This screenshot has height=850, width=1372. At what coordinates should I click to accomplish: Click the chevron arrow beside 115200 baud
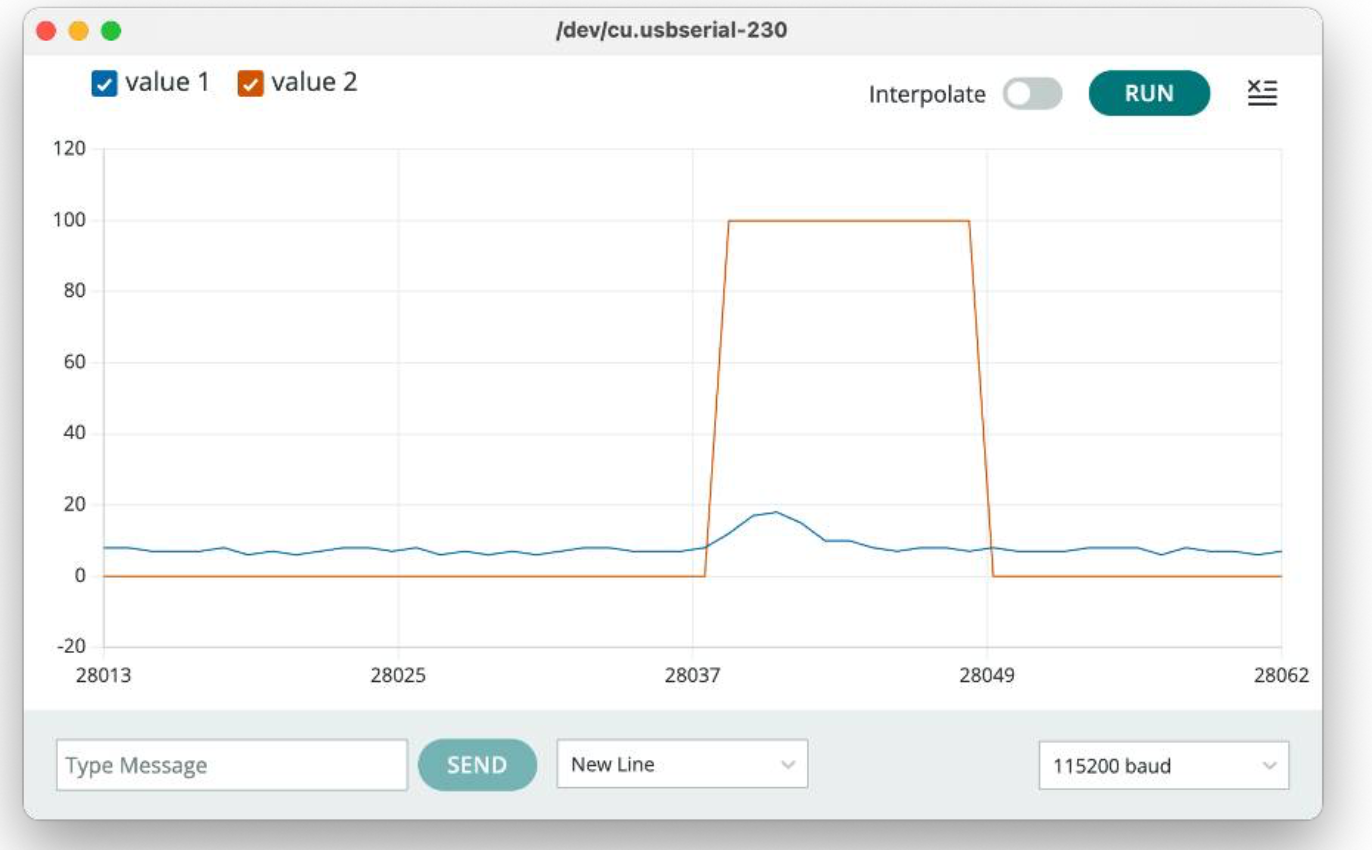pyautogui.click(x=1270, y=766)
